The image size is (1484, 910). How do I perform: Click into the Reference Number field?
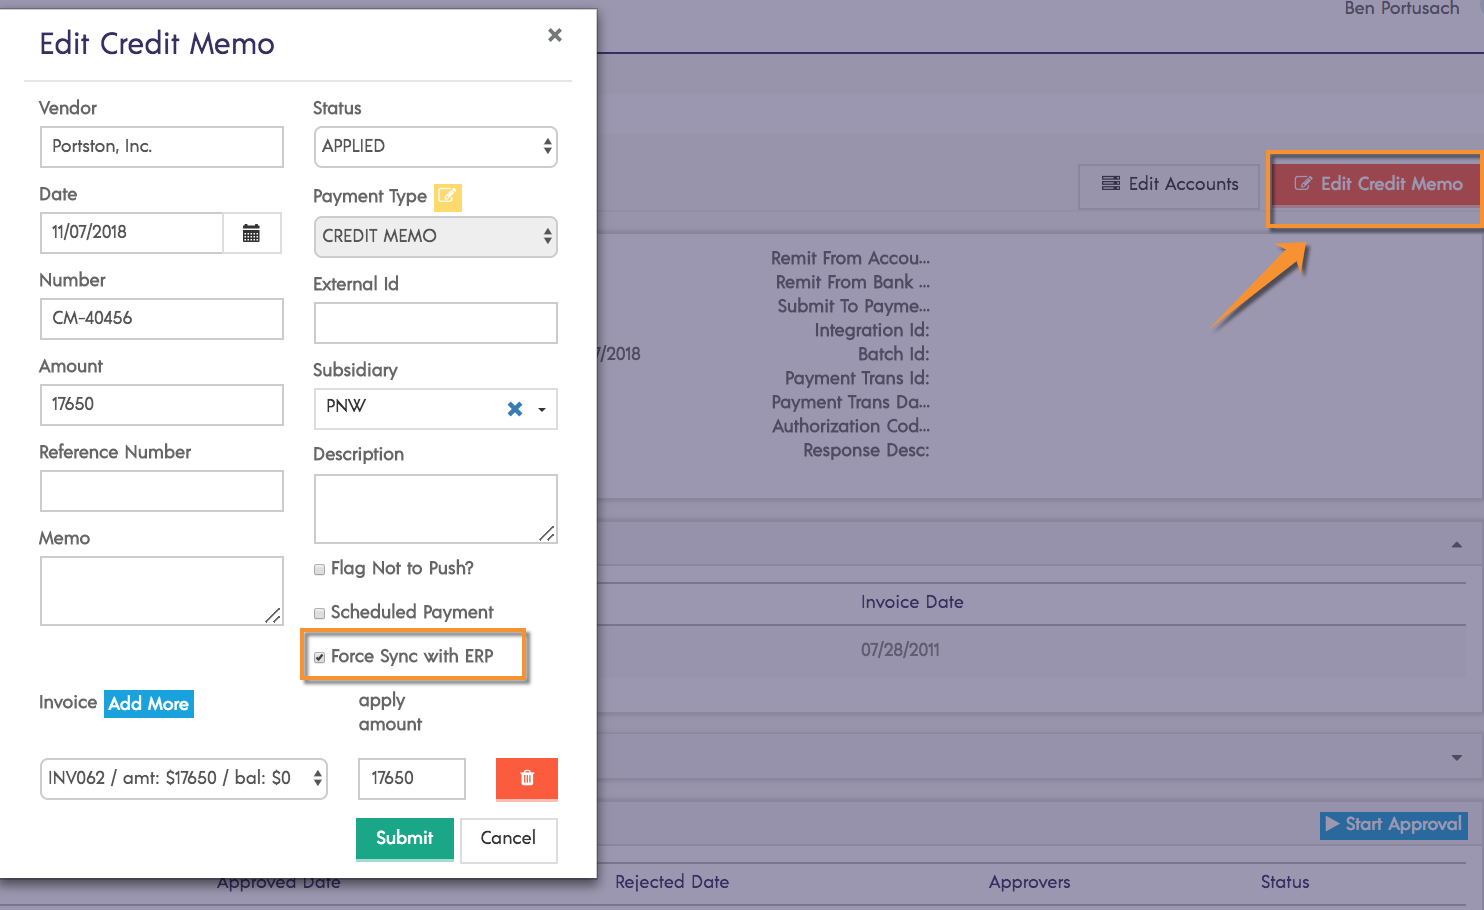[162, 491]
